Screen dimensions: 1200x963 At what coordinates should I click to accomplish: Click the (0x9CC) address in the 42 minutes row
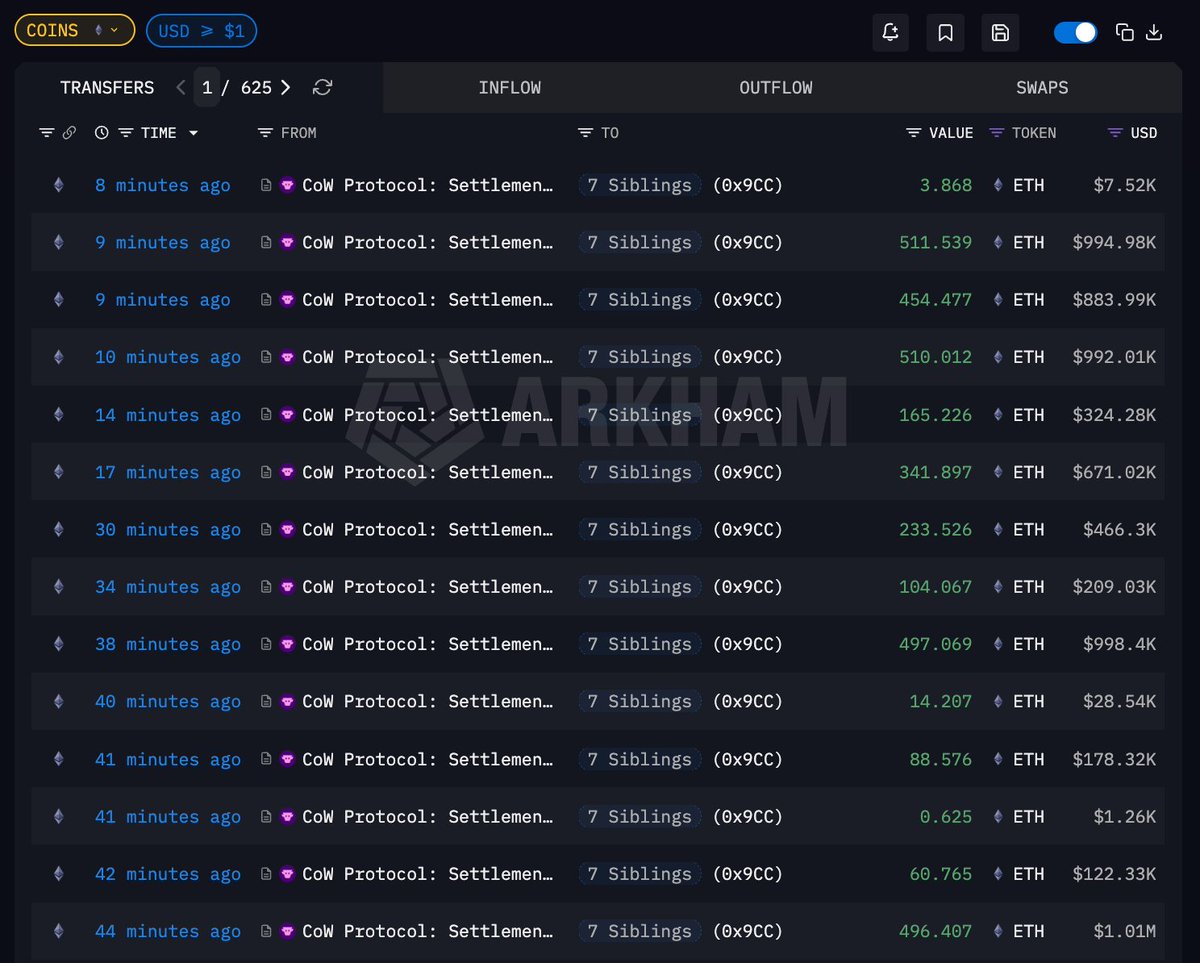[x=748, y=874]
